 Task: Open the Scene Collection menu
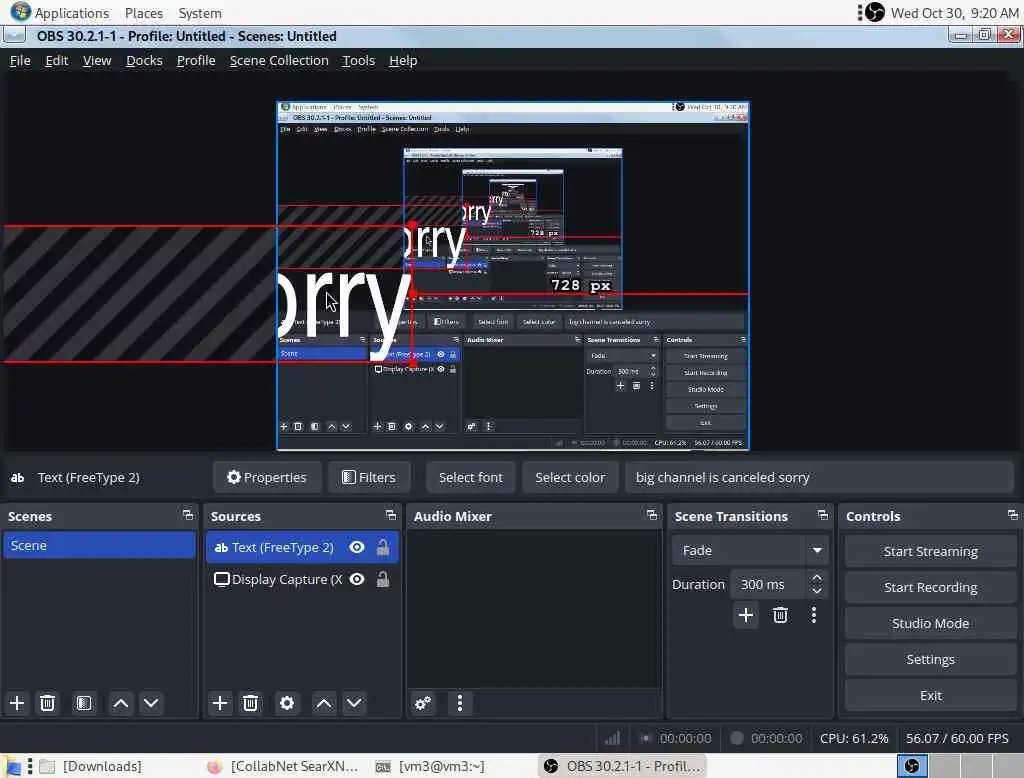(x=279, y=61)
